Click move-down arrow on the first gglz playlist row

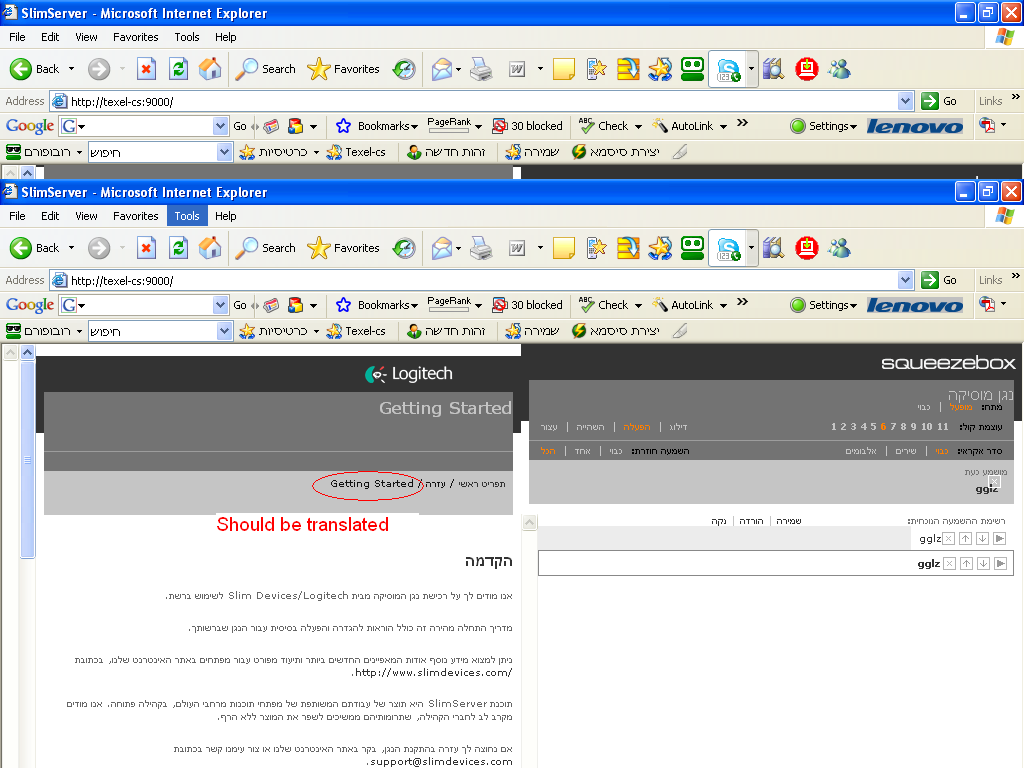point(982,539)
